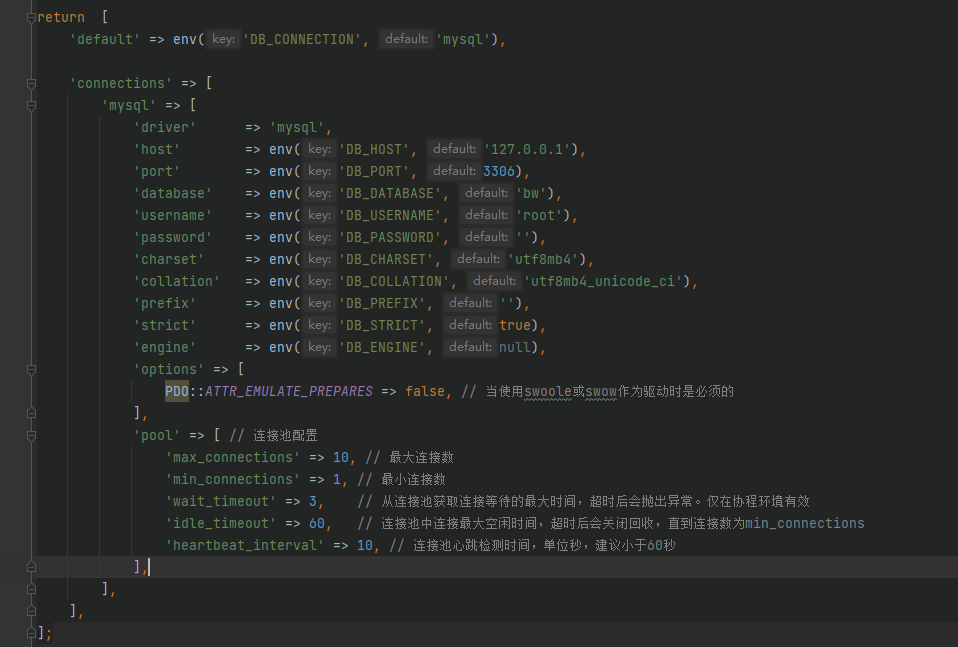Click the fold-end marker on the last line
The height and width of the screenshot is (647, 958).
tap(32, 633)
